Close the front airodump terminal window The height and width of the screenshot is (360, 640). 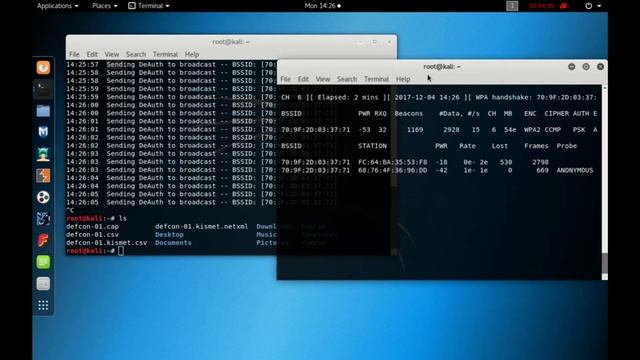[x=600, y=67]
